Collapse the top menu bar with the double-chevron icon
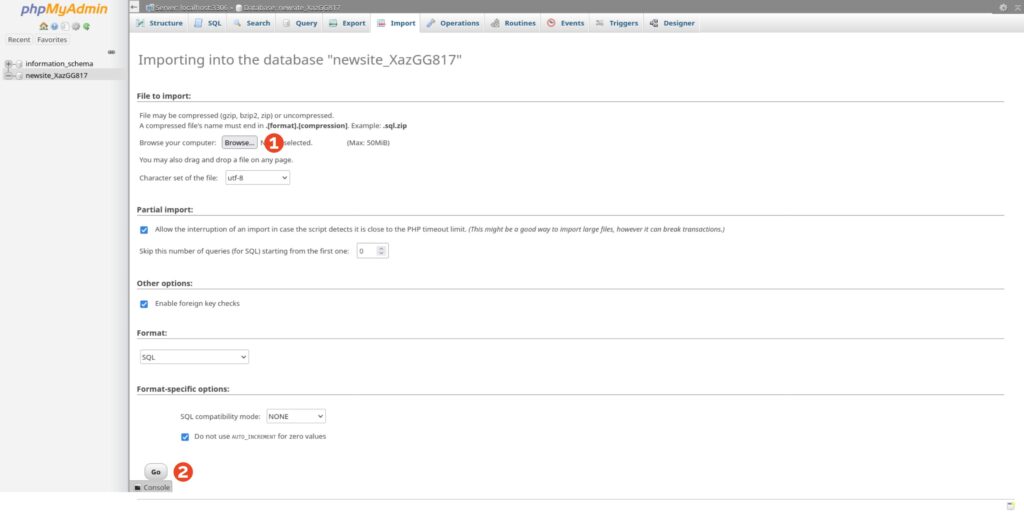Viewport: 1024px width, 522px height. tap(1017, 7)
